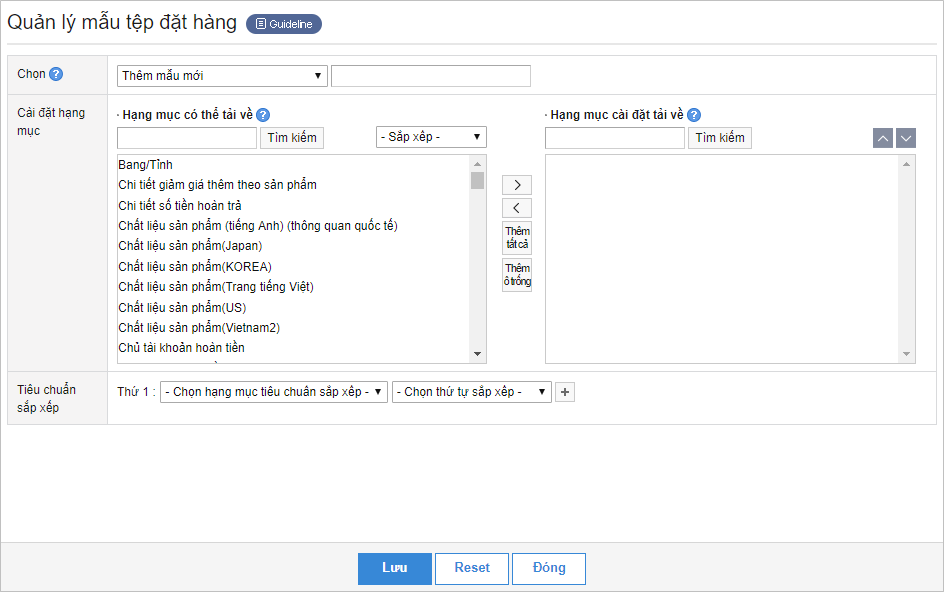Viewport: 944px width, 592px height.
Task: Click the left arrow to remove selected item
Action: tap(517, 208)
